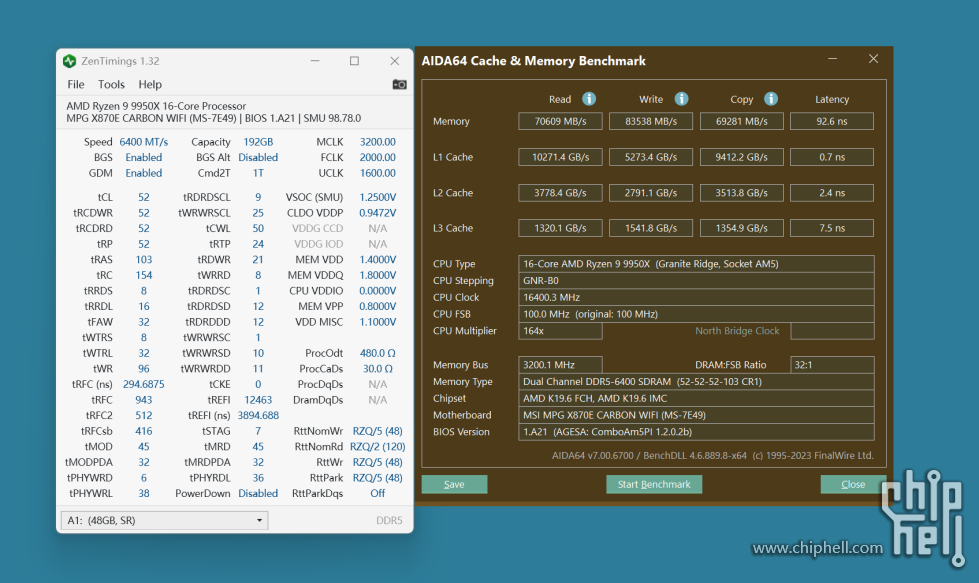Open the Tools menu in ZenTimings
This screenshot has height=583, width=979.
(111, 84)
